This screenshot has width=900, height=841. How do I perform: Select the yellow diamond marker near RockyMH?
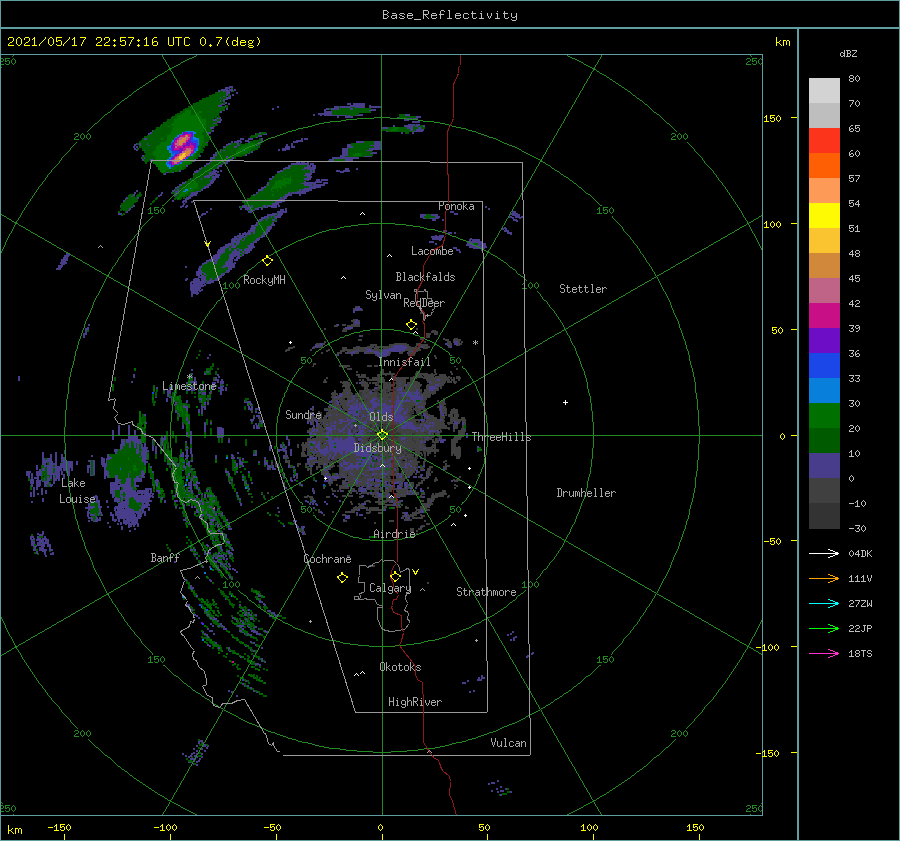click(x=267, y=261)
